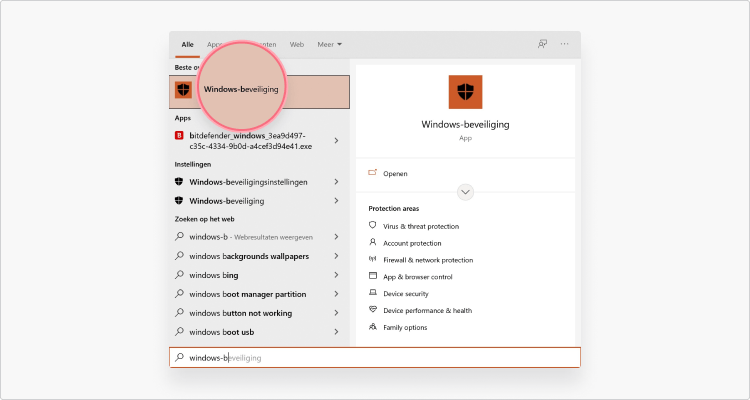750x400 pixels.
Task: Expand arrow next to the bitdefender exe result
Action: [336, 141]
